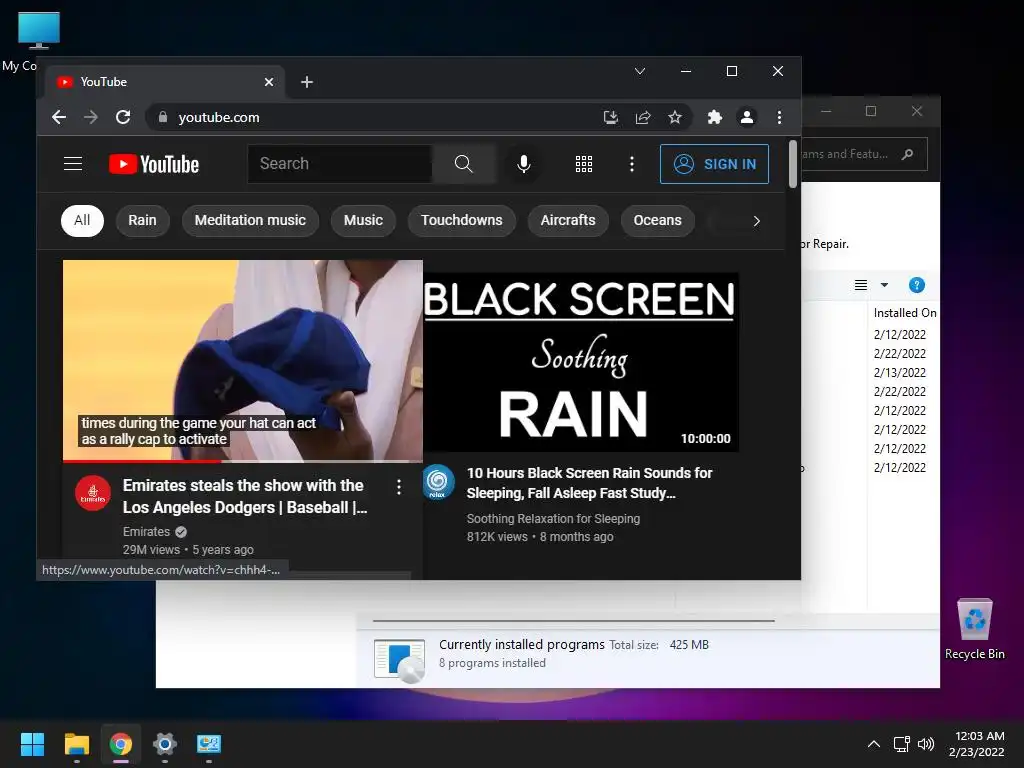Click search magnifier in Programs and Features
This screenshot has width=1024, height=768.
pyautogui.click(x=907, y=154)
